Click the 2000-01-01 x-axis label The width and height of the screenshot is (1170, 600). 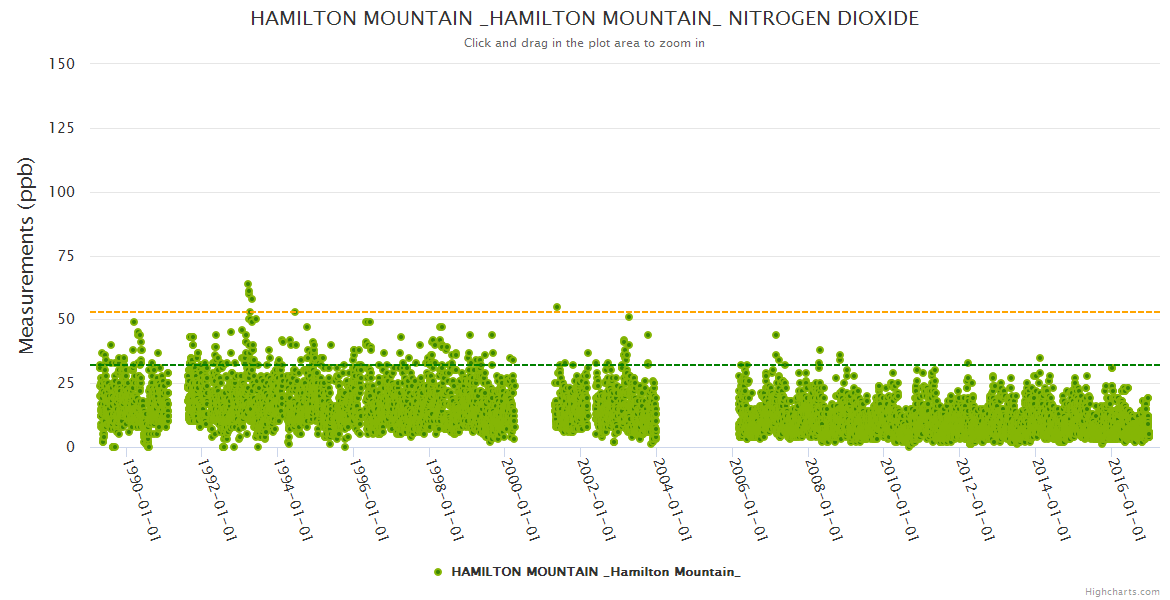coord(520,500)
